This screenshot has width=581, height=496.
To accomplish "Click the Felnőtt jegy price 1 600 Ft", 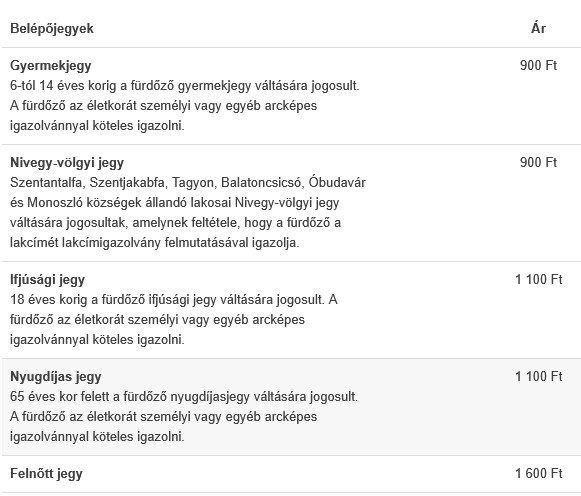I will tap(538, 474).
